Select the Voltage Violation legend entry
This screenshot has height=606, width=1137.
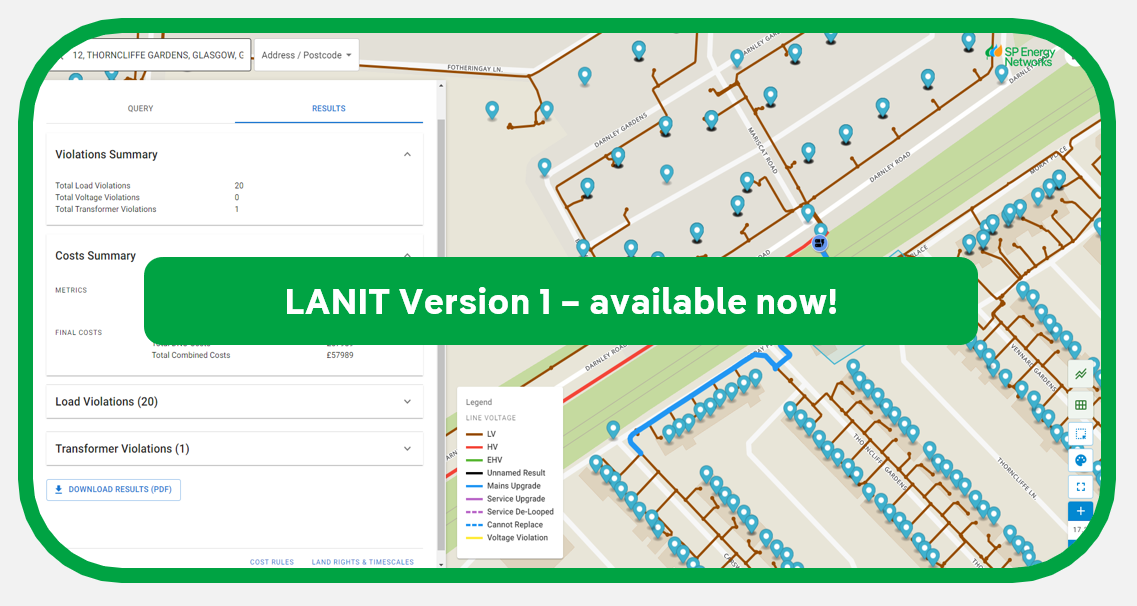coord(507,538)
